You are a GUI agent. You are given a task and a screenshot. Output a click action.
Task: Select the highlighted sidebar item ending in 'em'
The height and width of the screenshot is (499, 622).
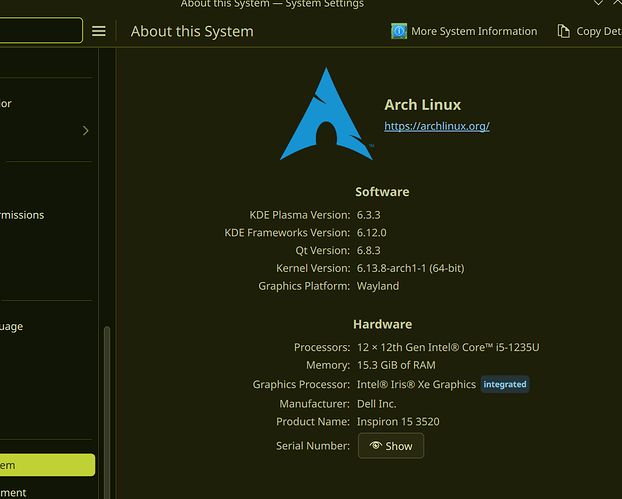coord(47,465)
